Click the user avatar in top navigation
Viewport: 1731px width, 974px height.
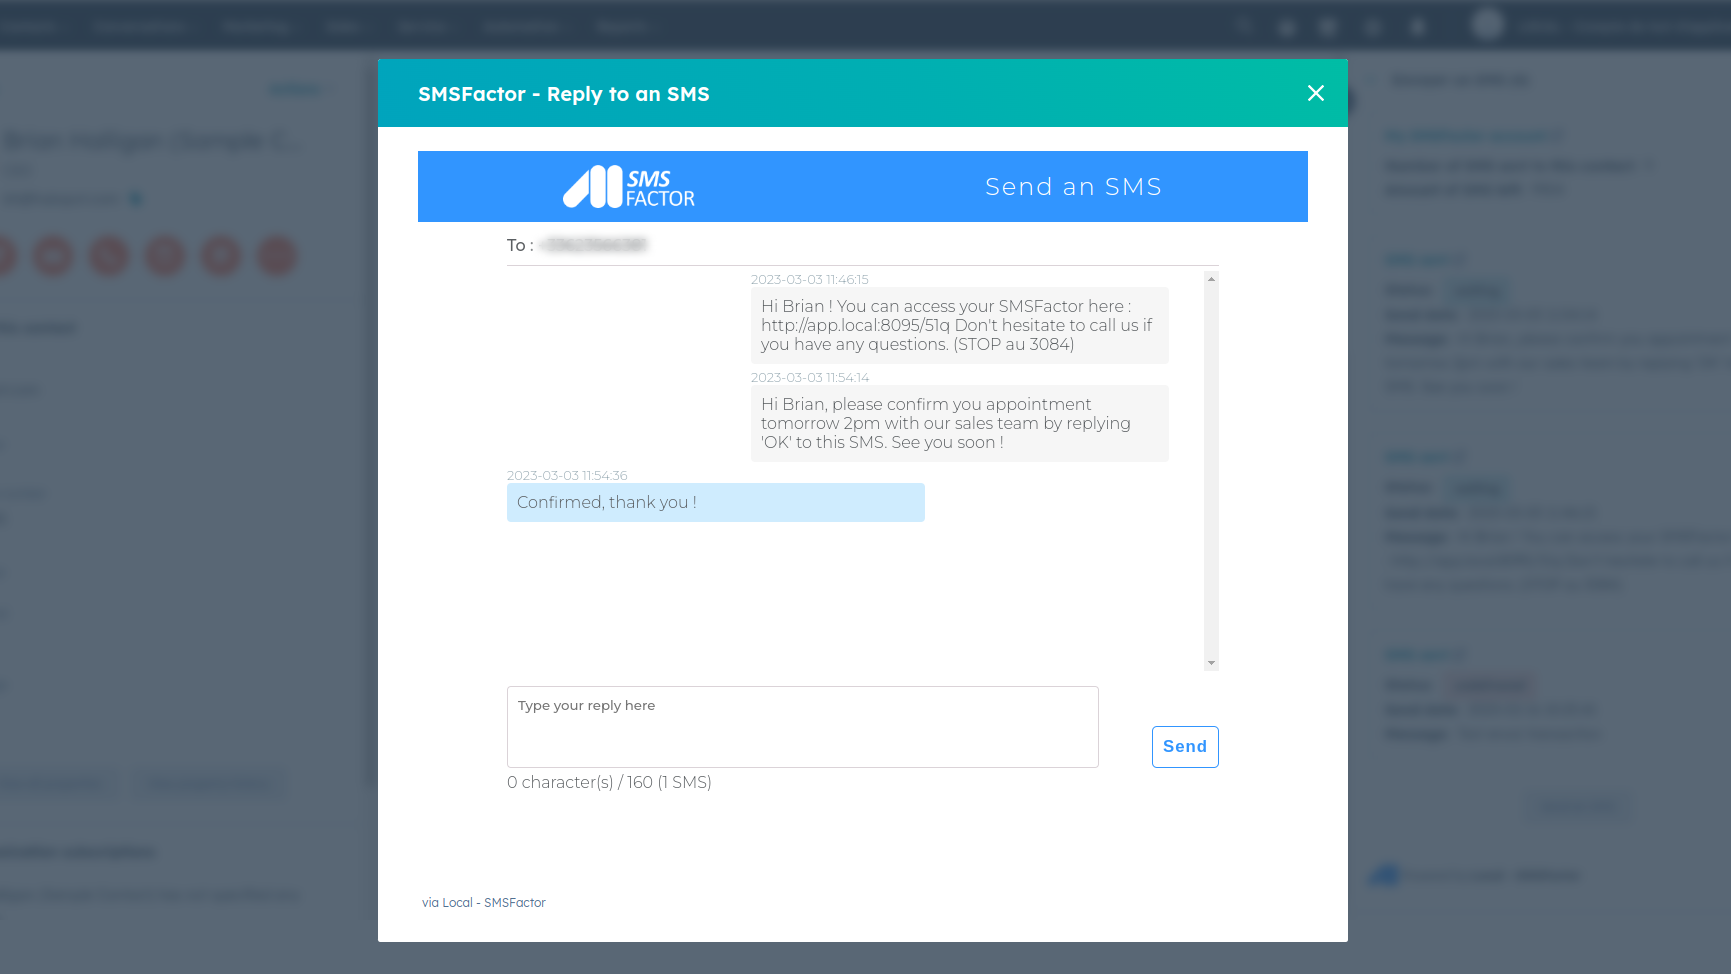(x=1487, y=24)
